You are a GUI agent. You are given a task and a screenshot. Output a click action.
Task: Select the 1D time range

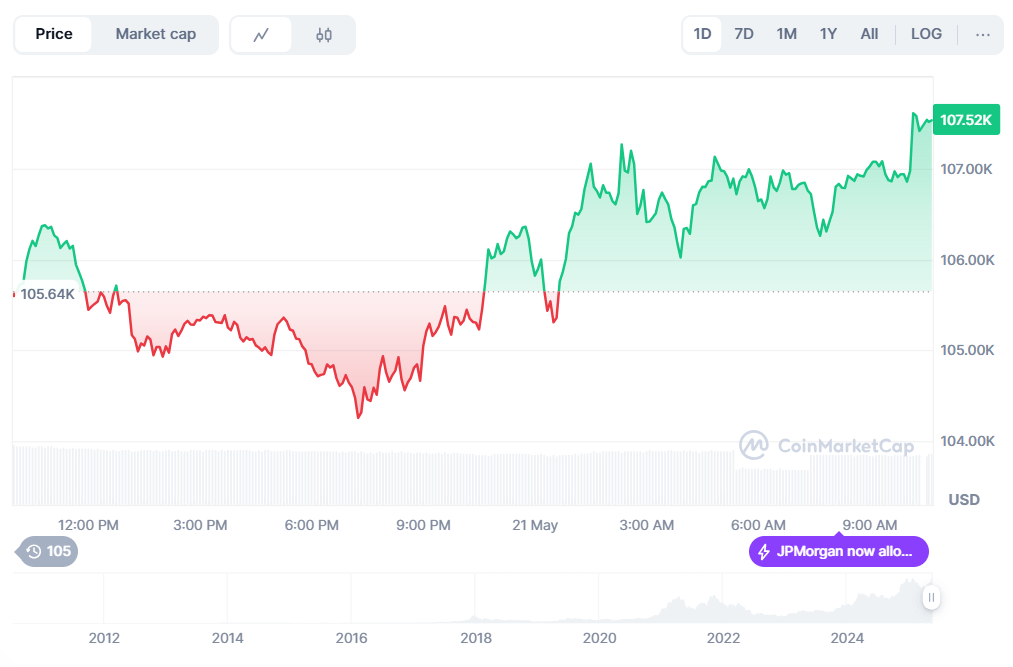702,34
